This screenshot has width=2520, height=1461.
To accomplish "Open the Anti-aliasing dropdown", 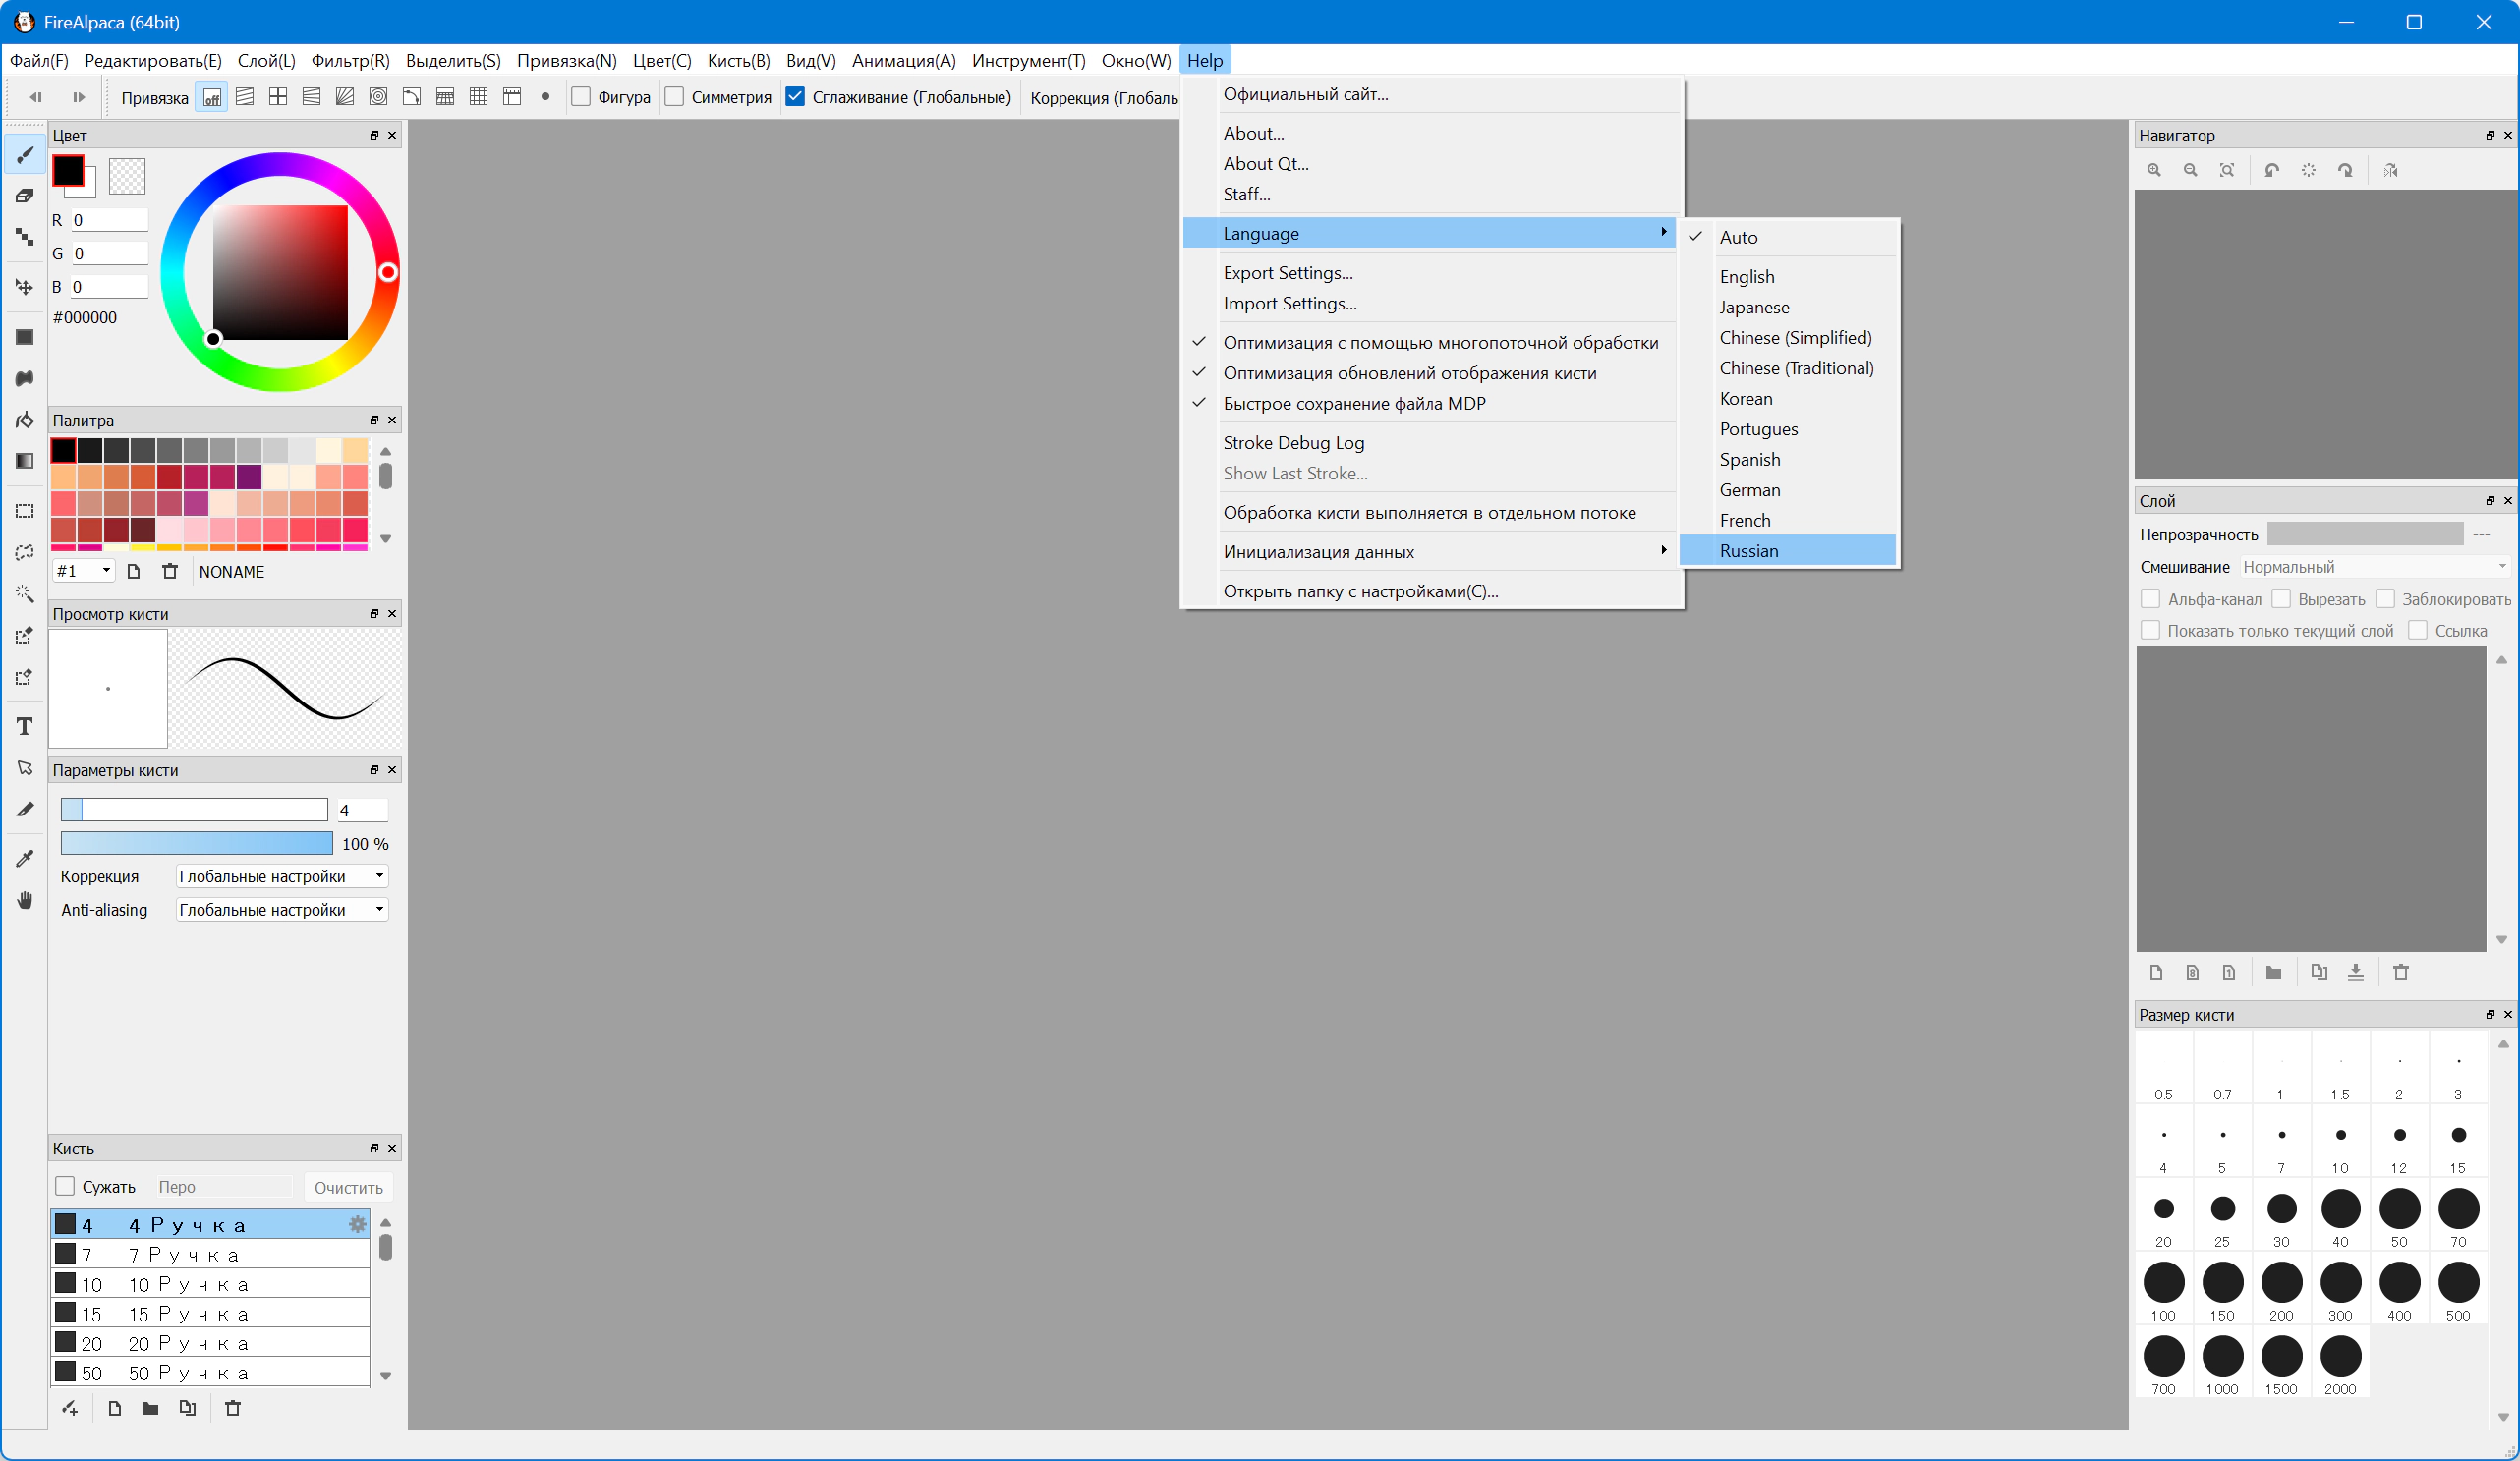I will point(282,910).
